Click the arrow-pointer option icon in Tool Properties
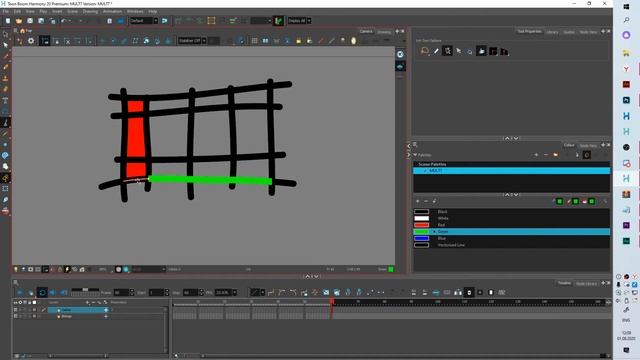 point(459,51)
